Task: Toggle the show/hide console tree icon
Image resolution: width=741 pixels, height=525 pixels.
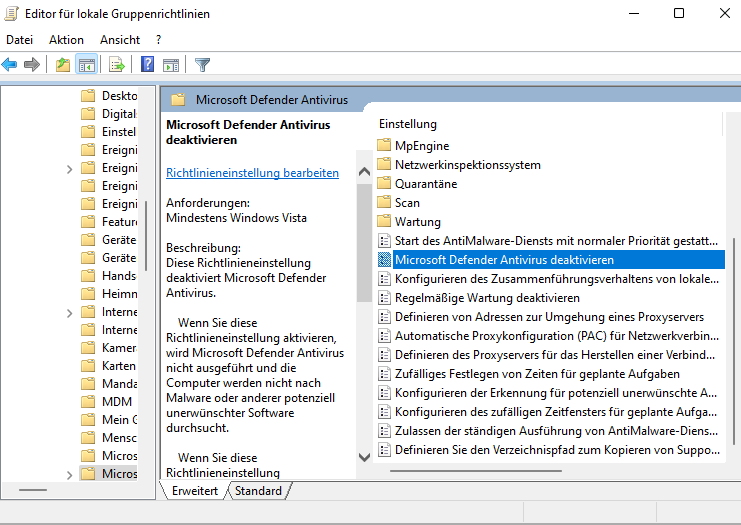Action: (x=86, y=64)
